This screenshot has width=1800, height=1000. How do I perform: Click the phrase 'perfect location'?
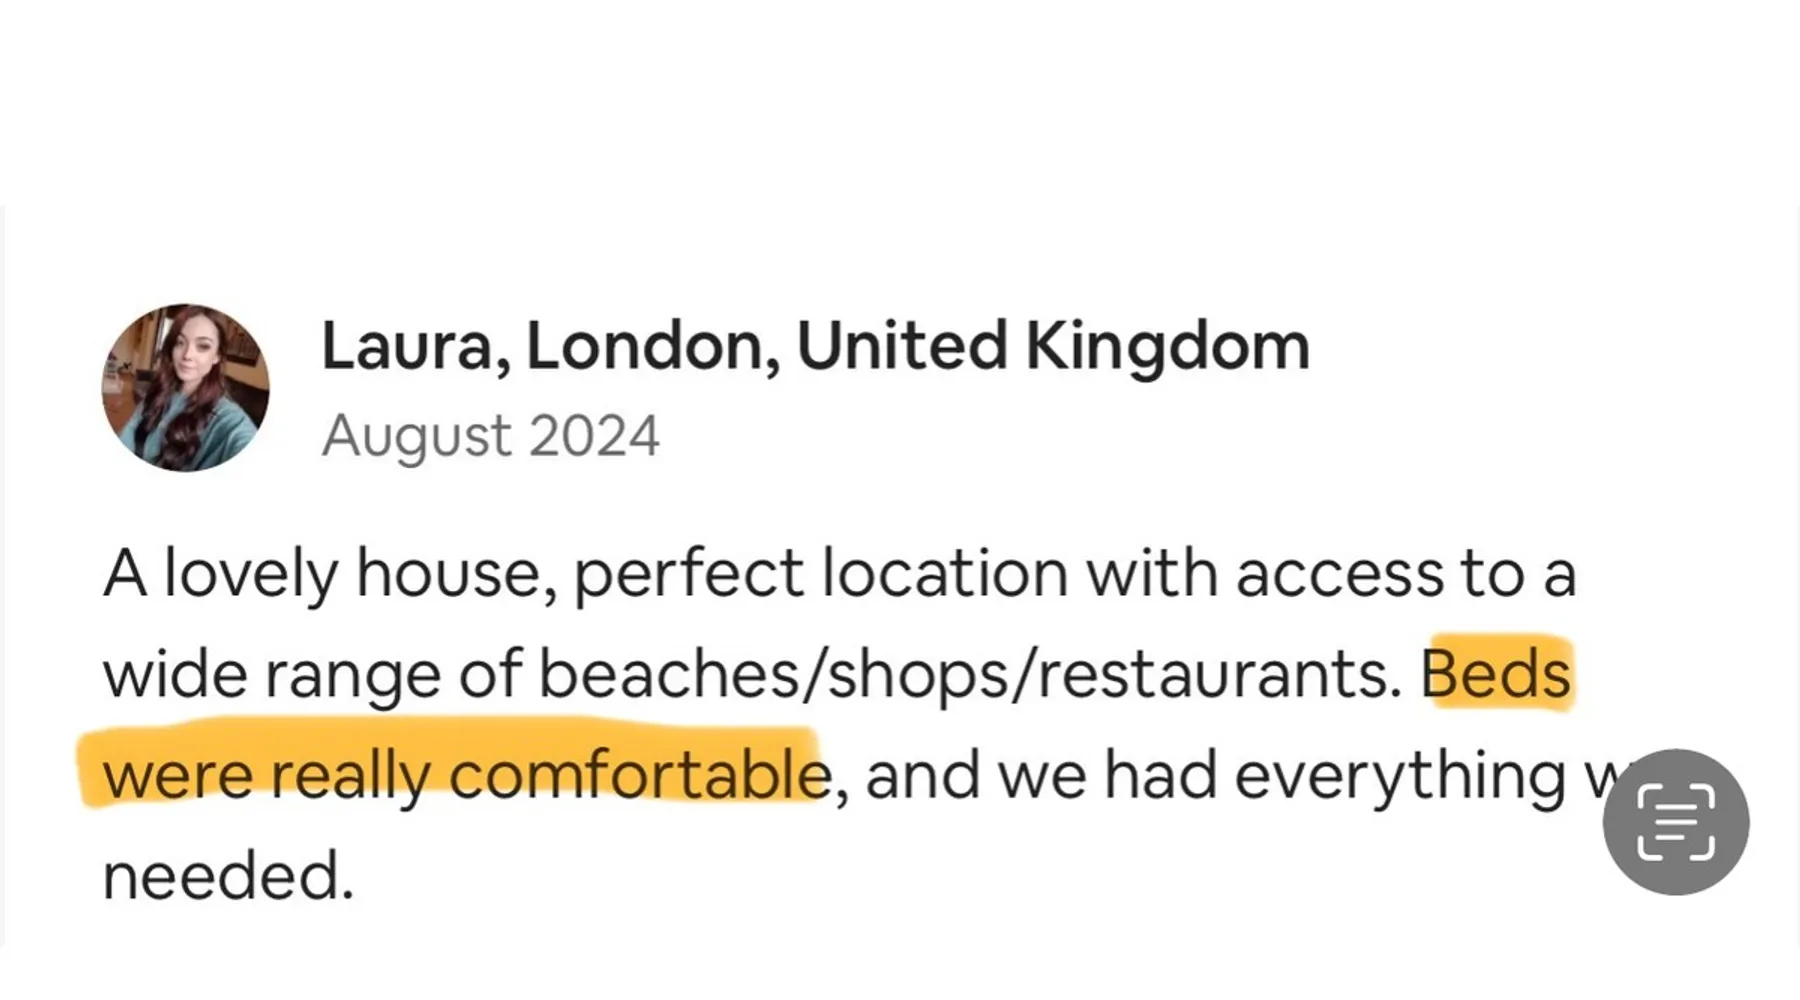pos(820,574)
